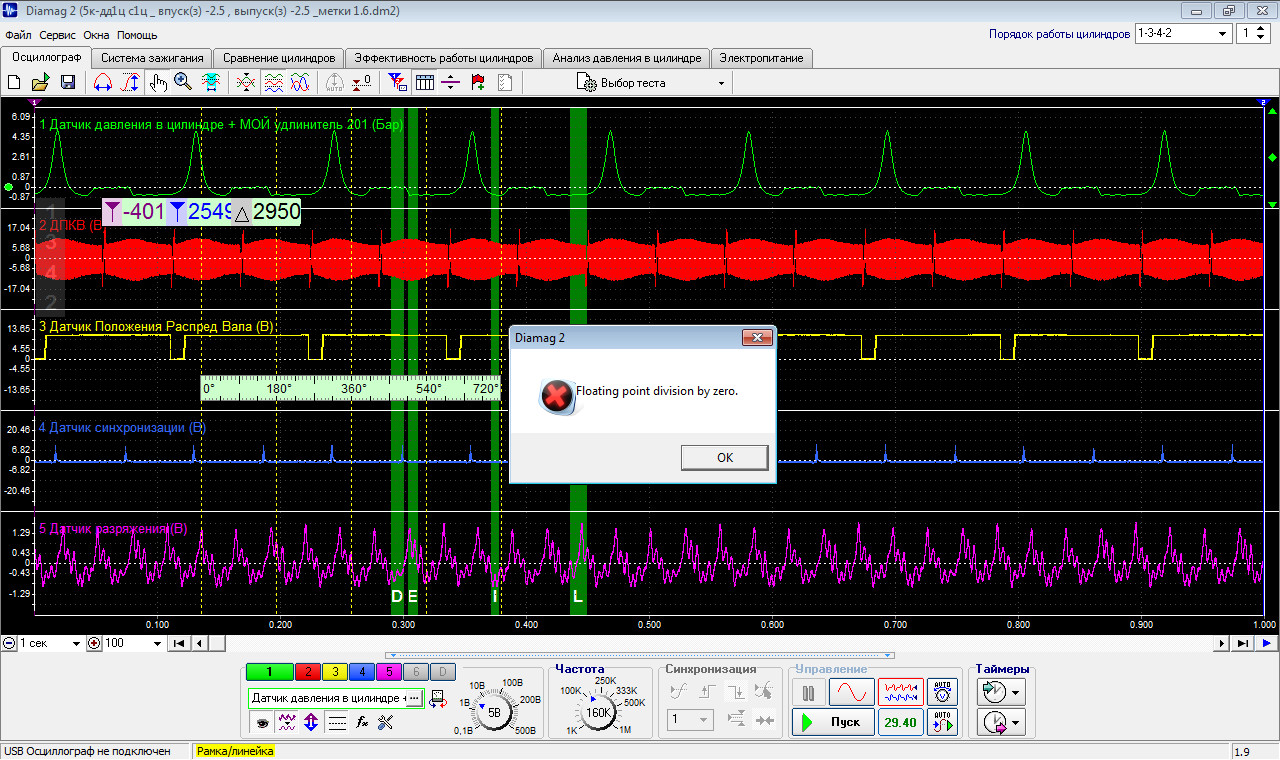The image size is (1280, 760).
Task: Open the Файл menu
Action: click(18, 35)
